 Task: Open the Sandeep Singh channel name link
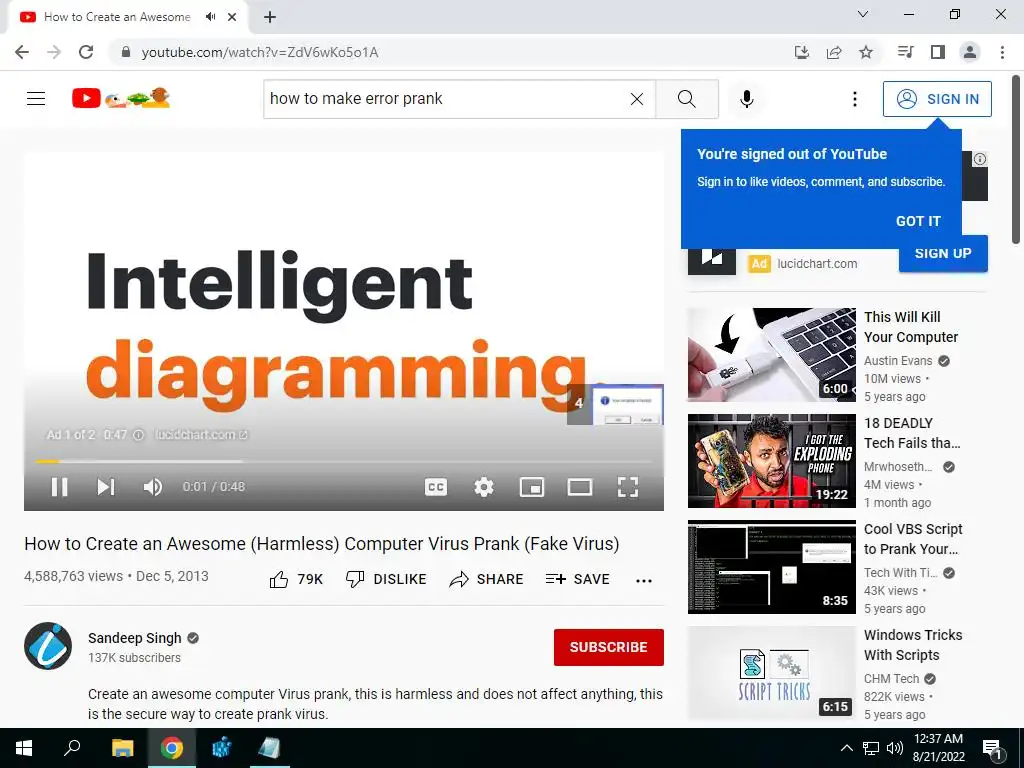pyautogui.click(x=135, y=638)
